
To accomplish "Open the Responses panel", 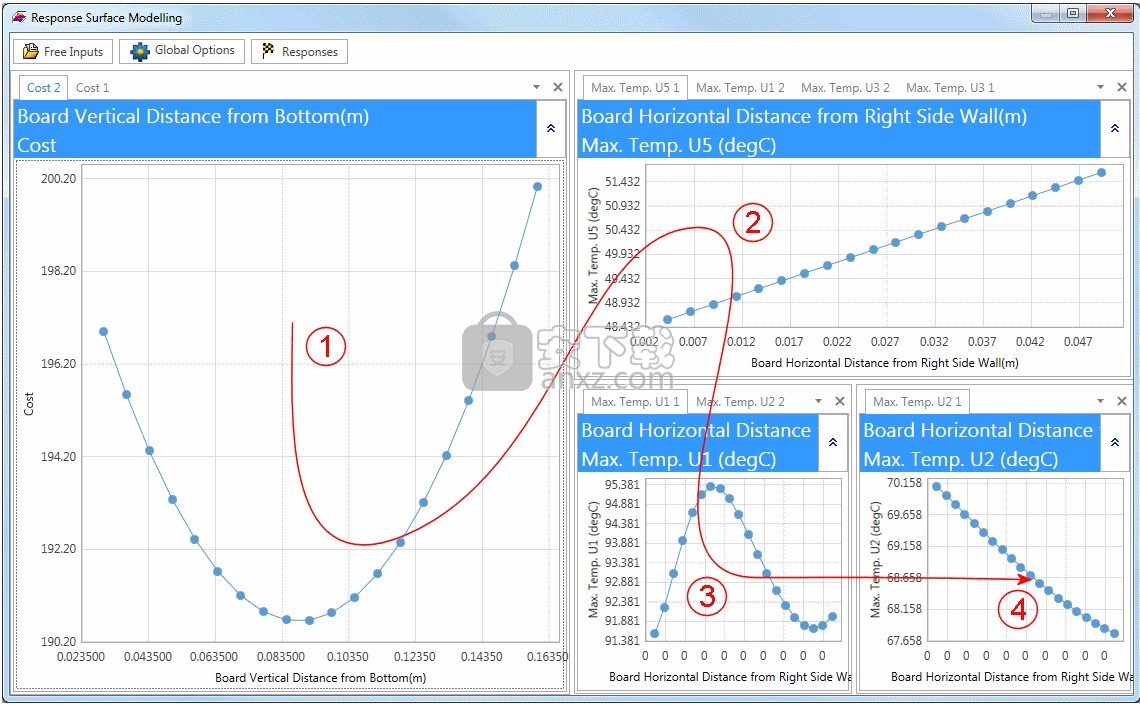I will point(300,52).
